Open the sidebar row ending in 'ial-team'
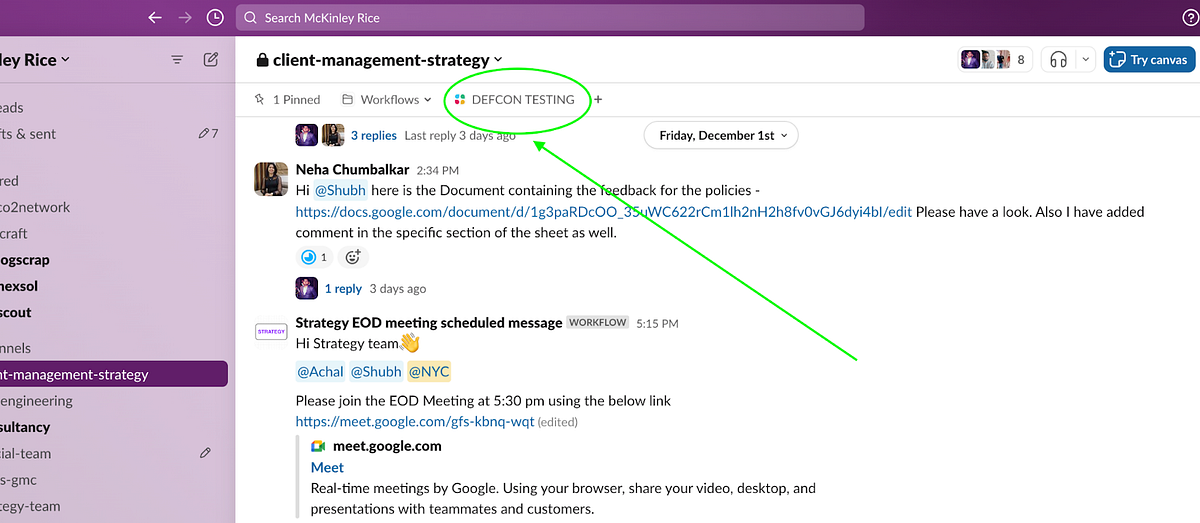Screen dimensions: 1200x523 (x=114, y=453)
